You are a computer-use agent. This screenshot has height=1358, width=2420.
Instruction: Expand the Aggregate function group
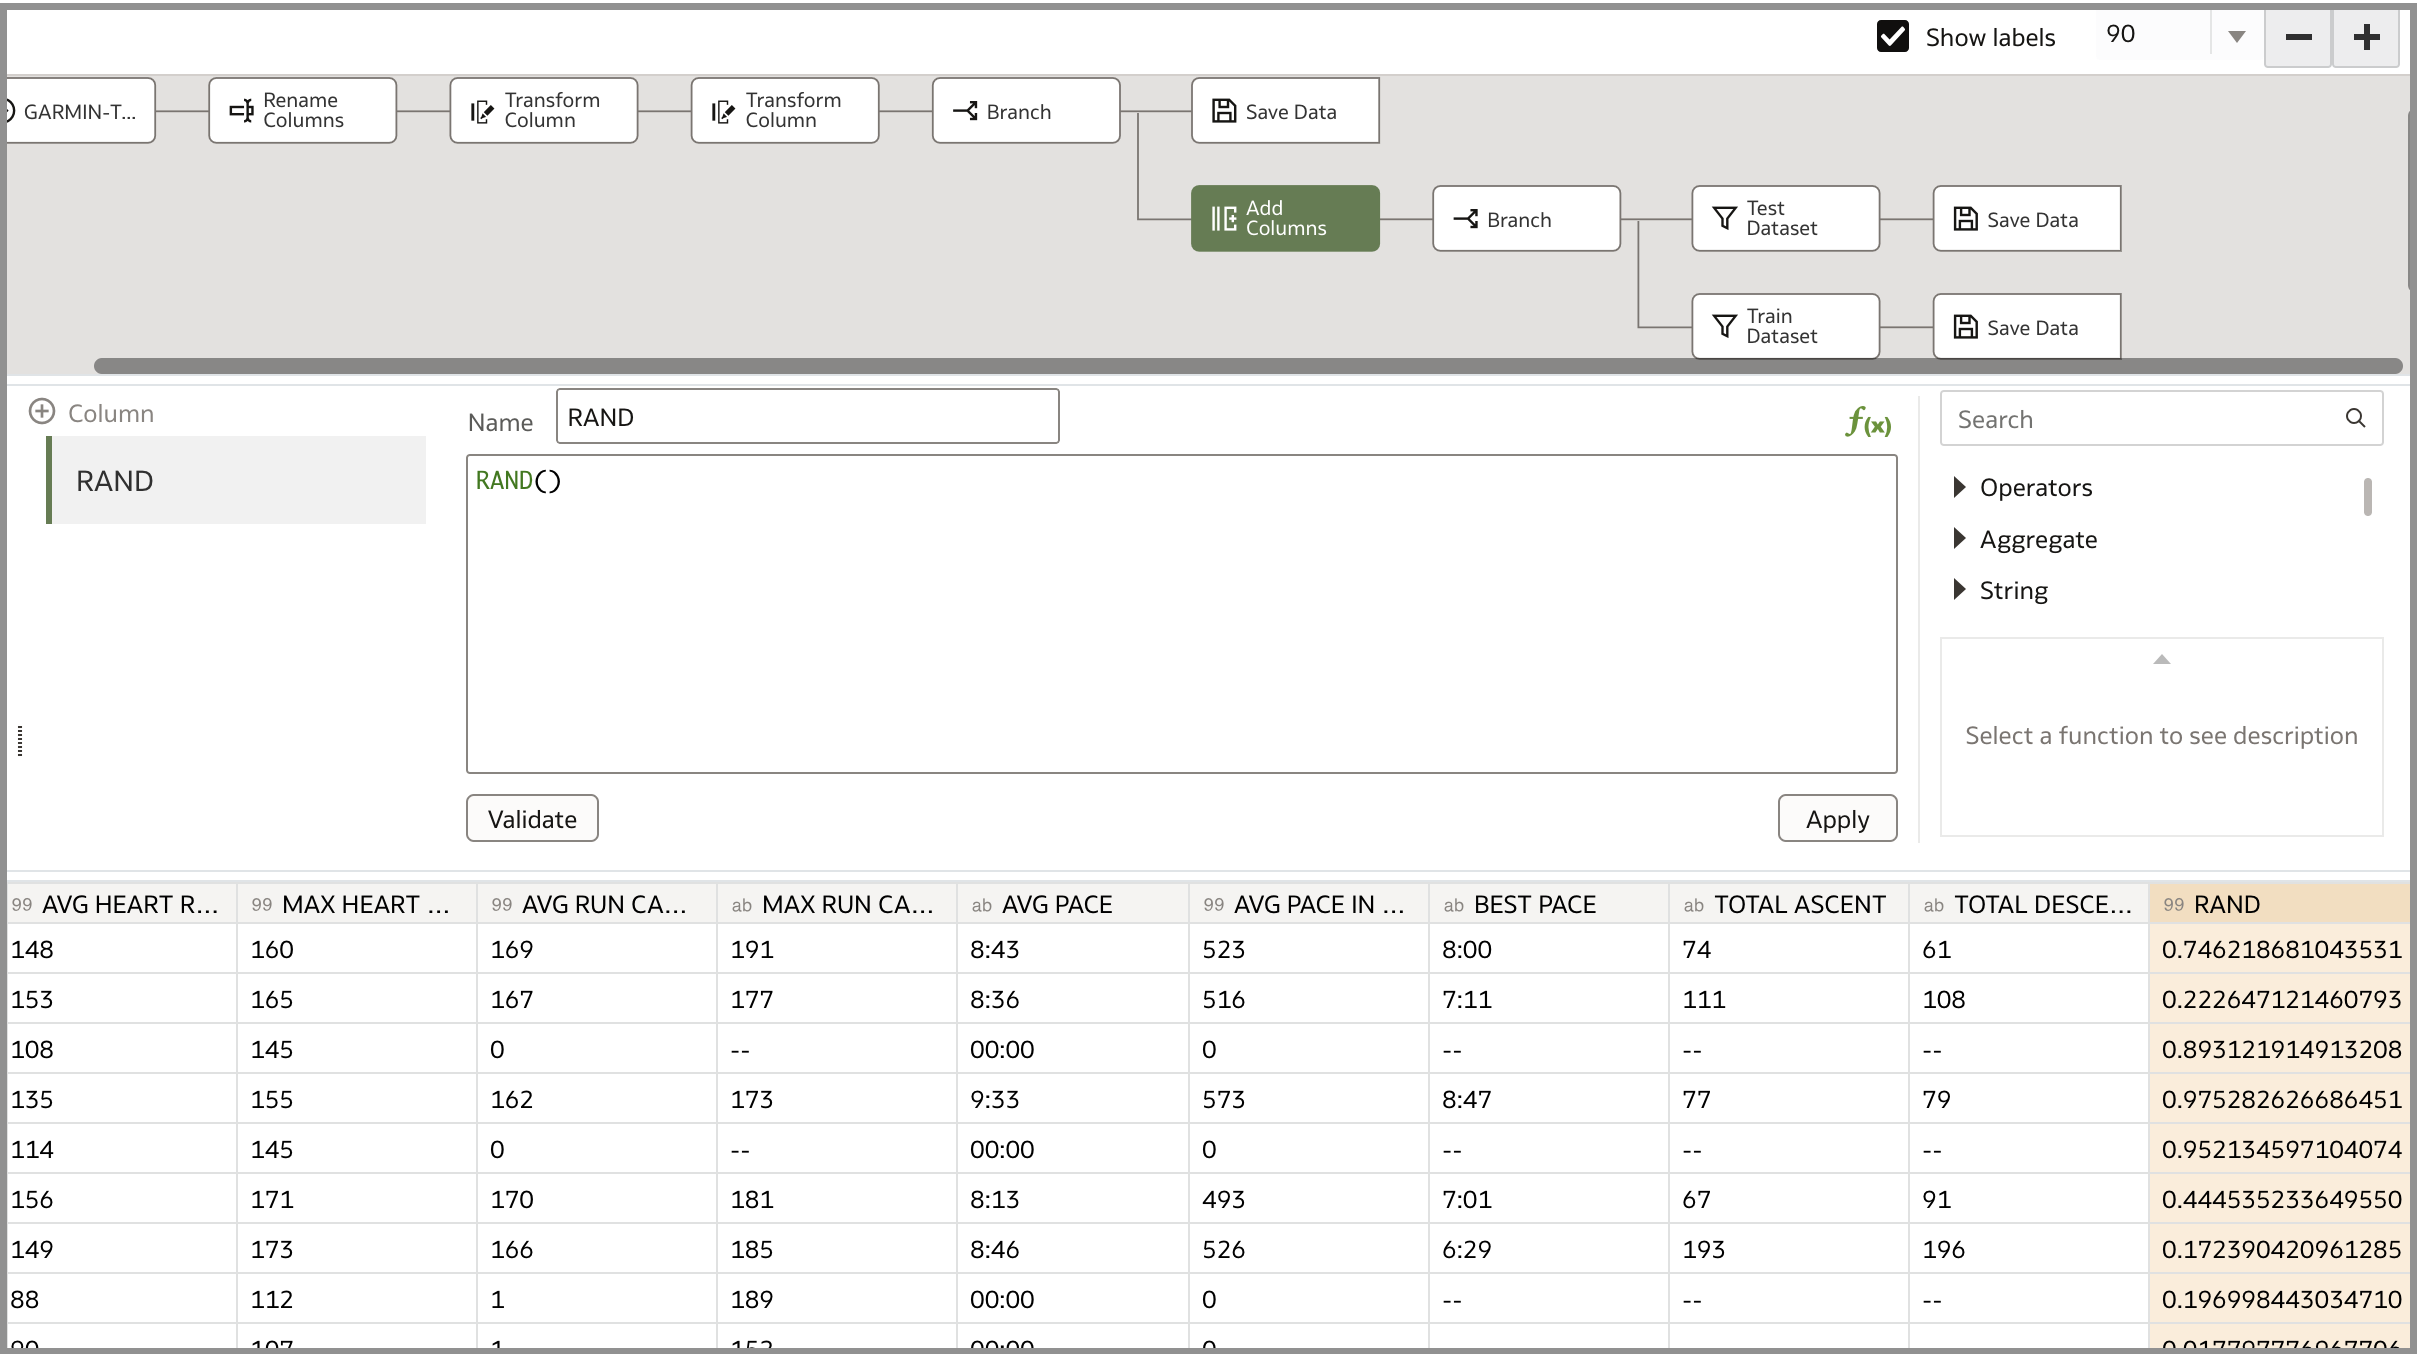[x=1959, y=539]
